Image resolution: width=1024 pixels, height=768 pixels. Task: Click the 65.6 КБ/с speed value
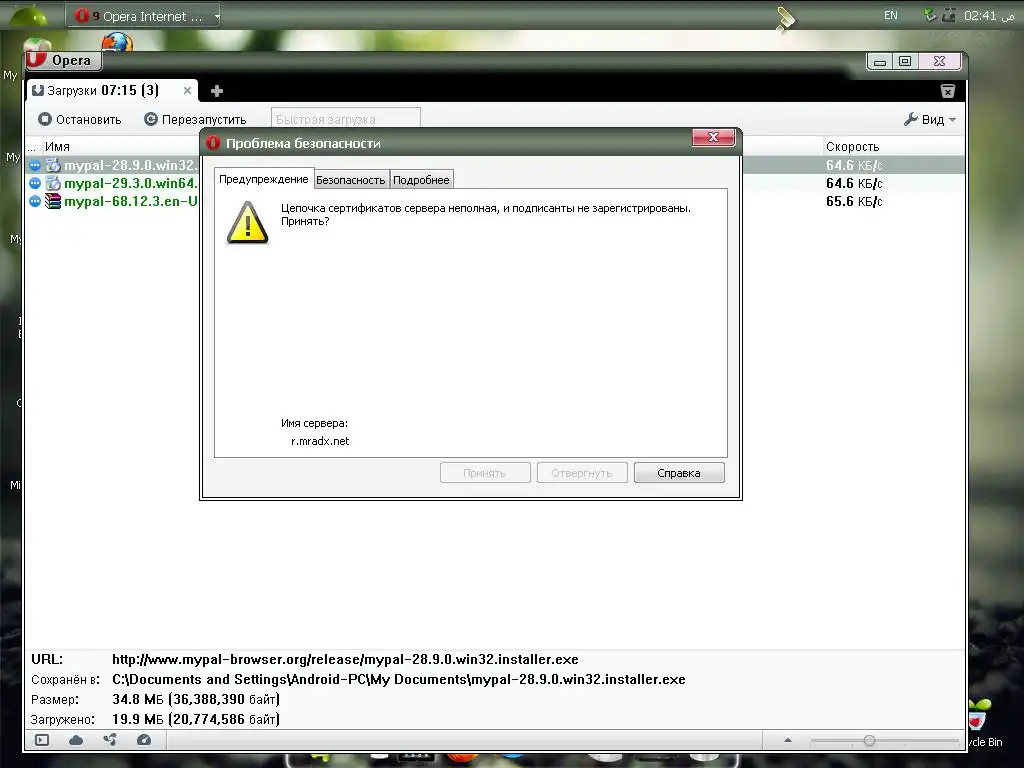(854, 202)
